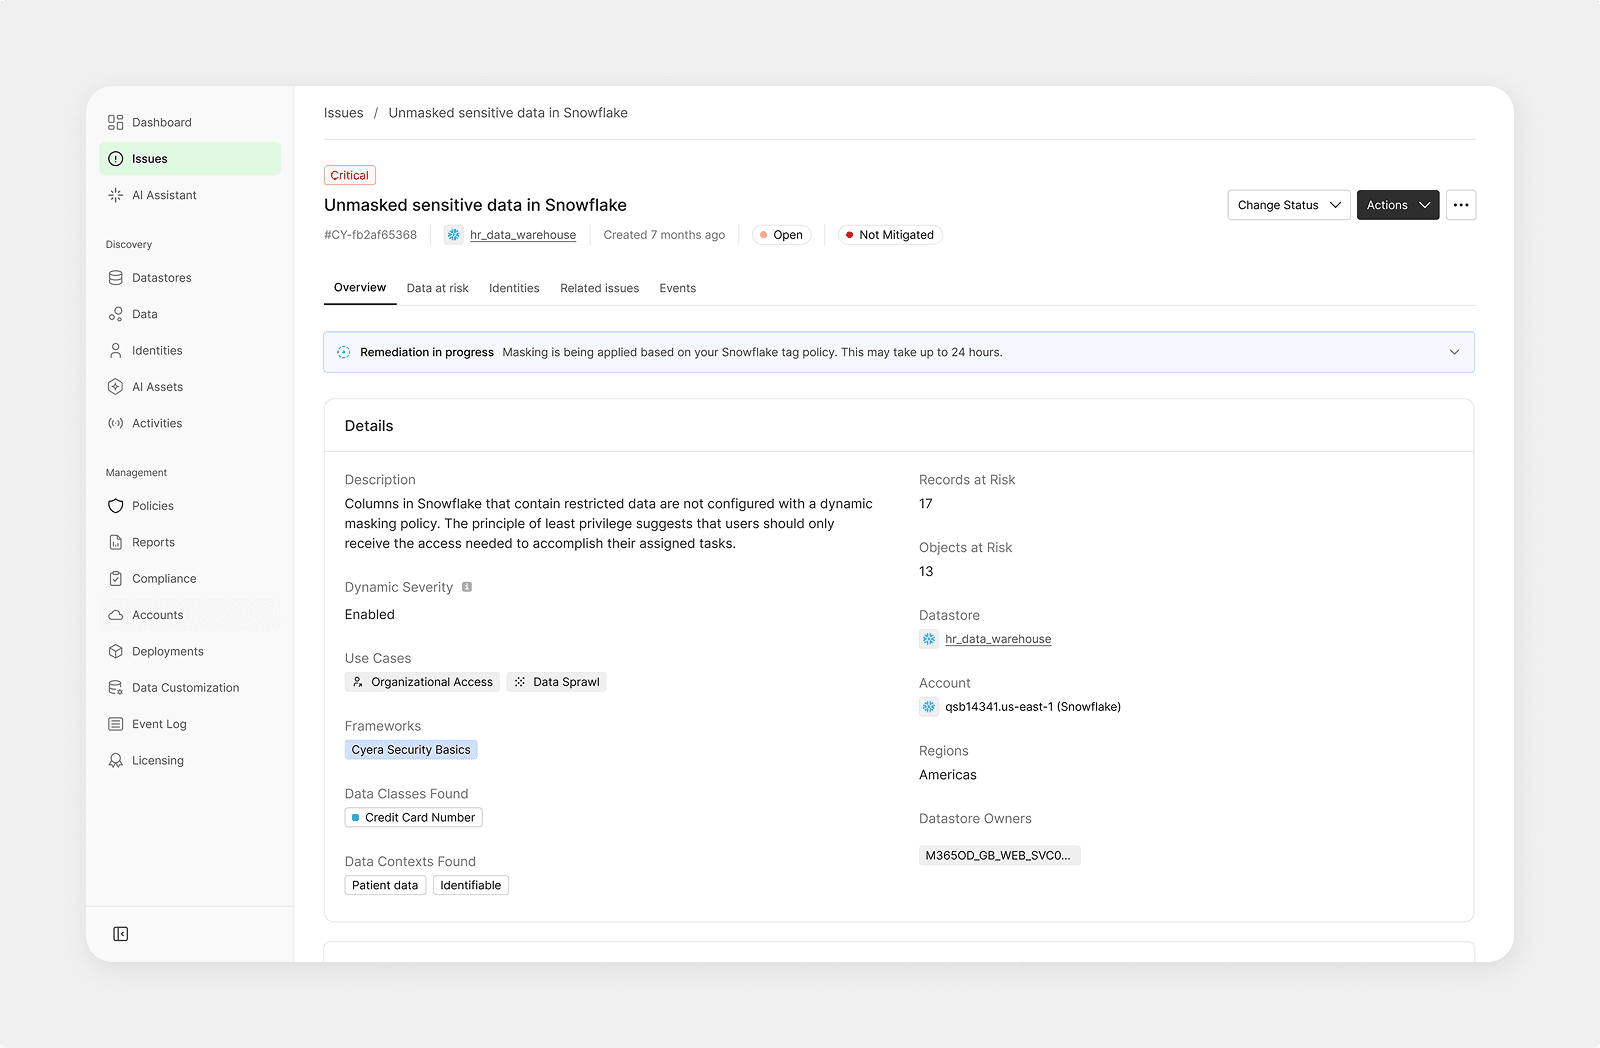Collapse the Remediation in progress banner

click(x=1455, y=352)
